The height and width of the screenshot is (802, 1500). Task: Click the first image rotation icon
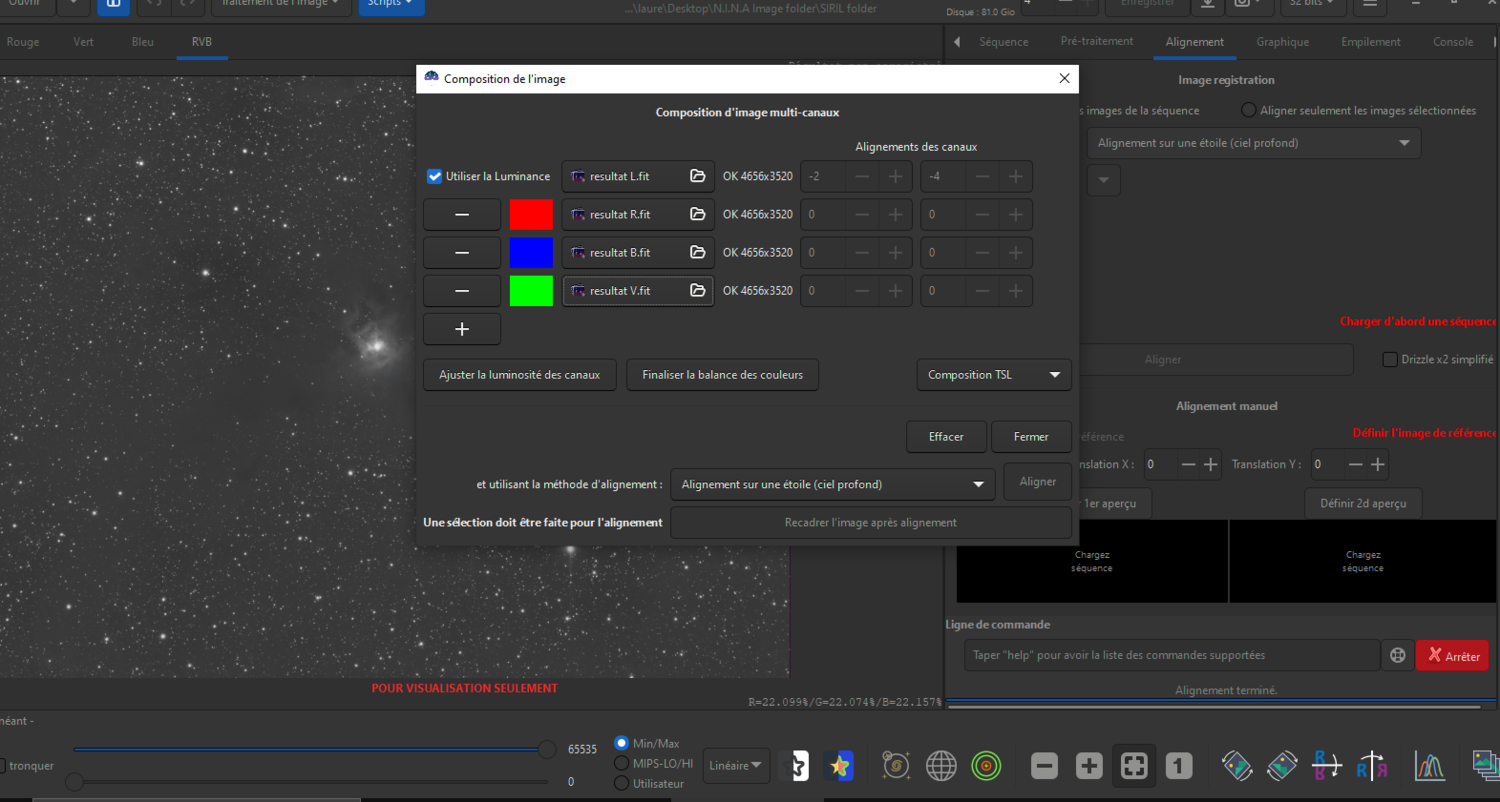[1237, 766]
